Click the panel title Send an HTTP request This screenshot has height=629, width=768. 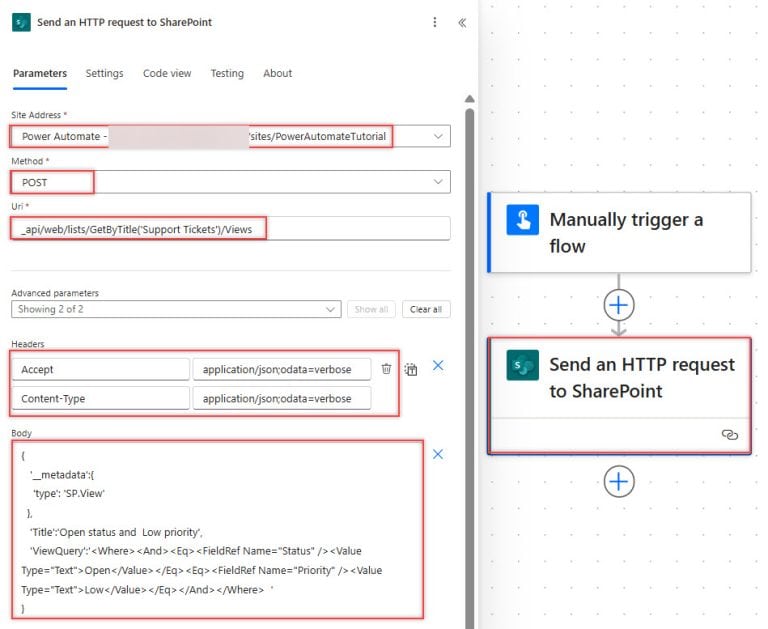pyautogui.click(x=124, y=23)
